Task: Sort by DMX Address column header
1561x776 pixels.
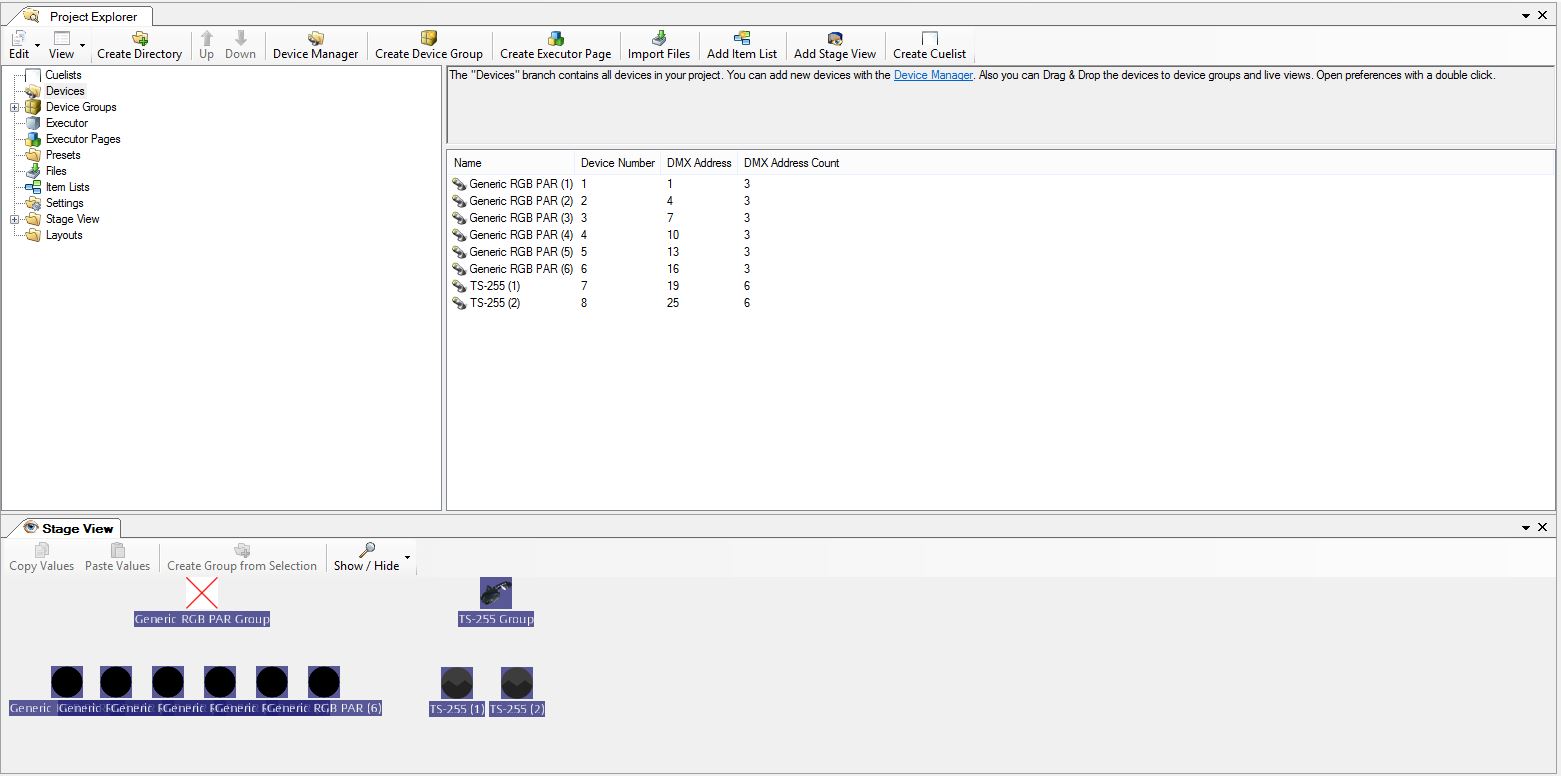Action: coord(699,163)
